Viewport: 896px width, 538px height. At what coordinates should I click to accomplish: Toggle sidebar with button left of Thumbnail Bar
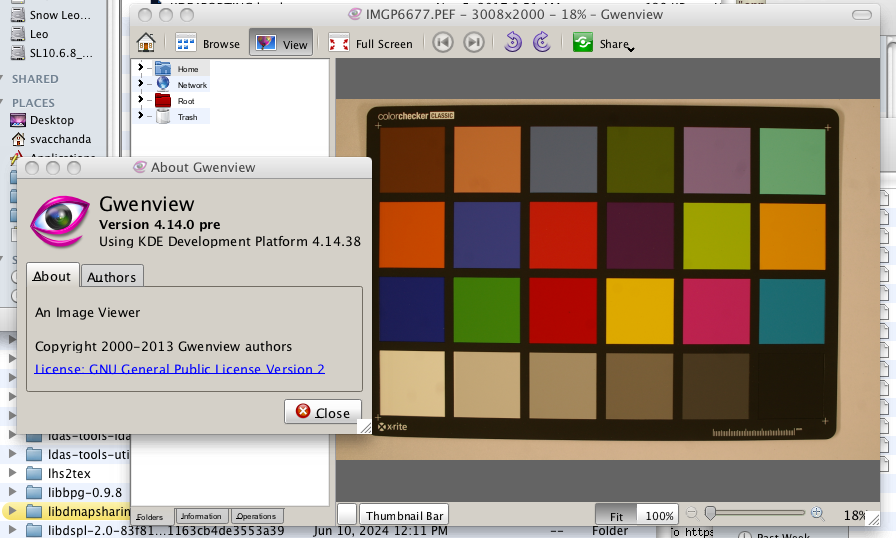tap(347, 514)
